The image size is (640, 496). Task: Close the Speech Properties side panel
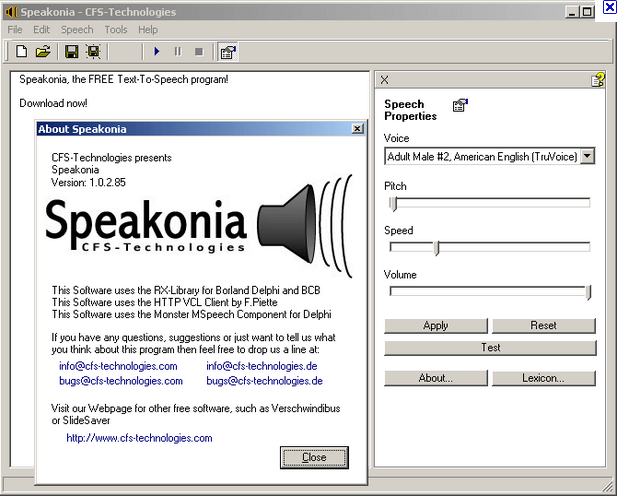tap(384, 80)
